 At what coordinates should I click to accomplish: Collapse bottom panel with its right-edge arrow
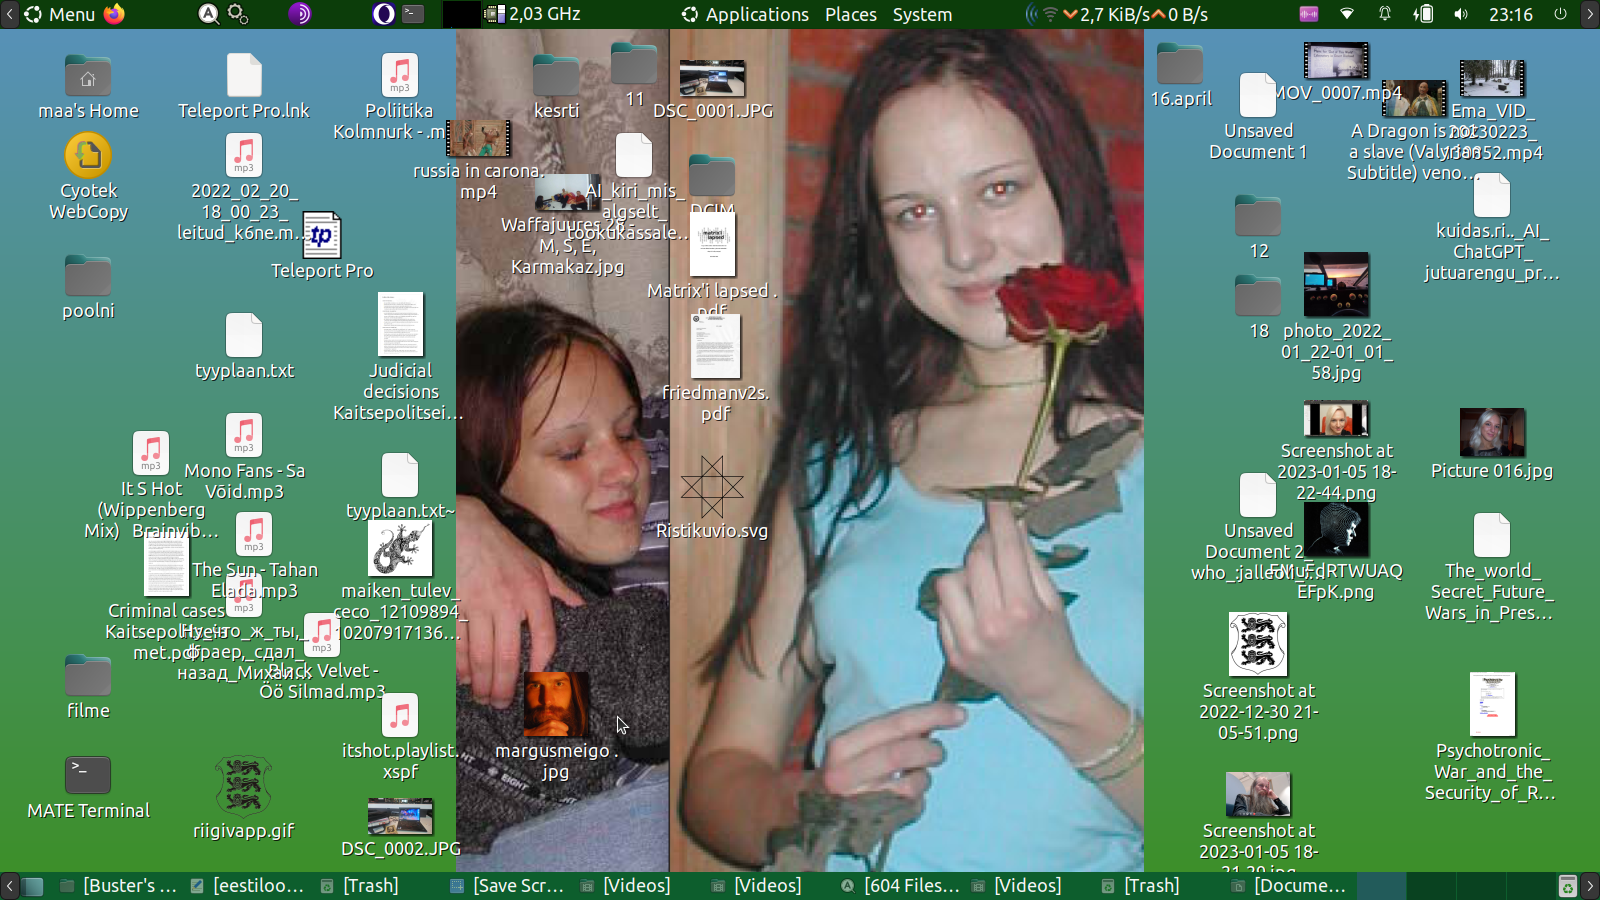click(x=1591, y=886)
